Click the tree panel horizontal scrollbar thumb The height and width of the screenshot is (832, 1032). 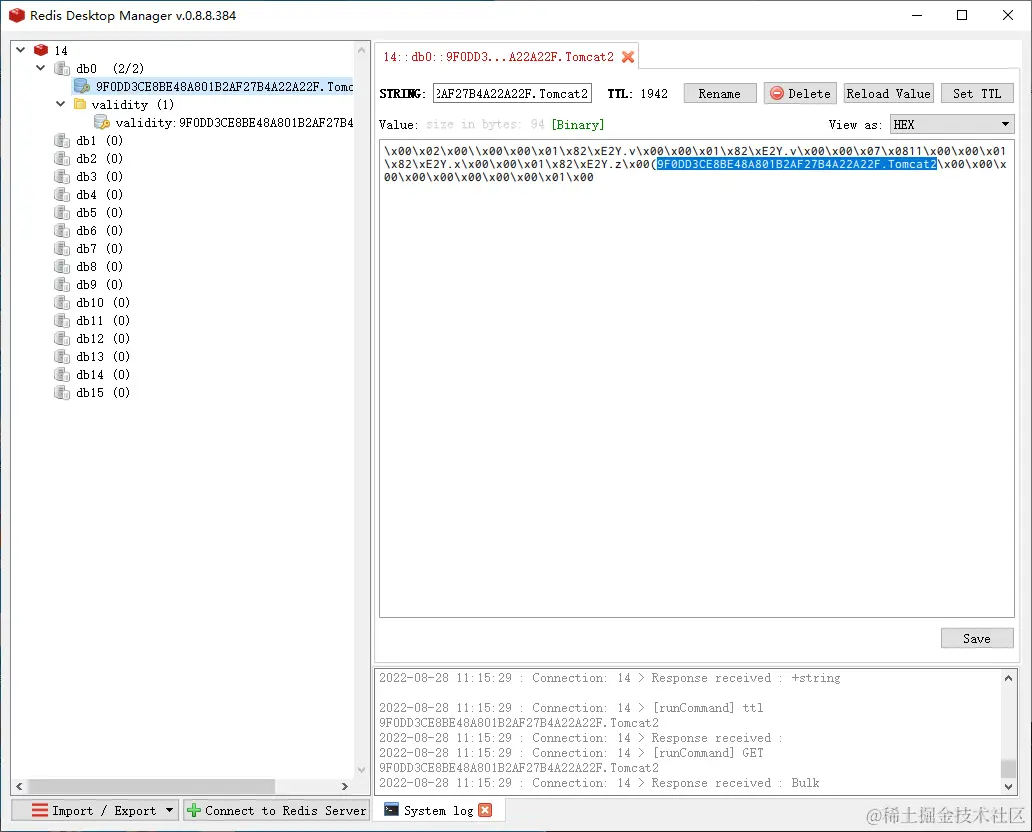[151, 786]
